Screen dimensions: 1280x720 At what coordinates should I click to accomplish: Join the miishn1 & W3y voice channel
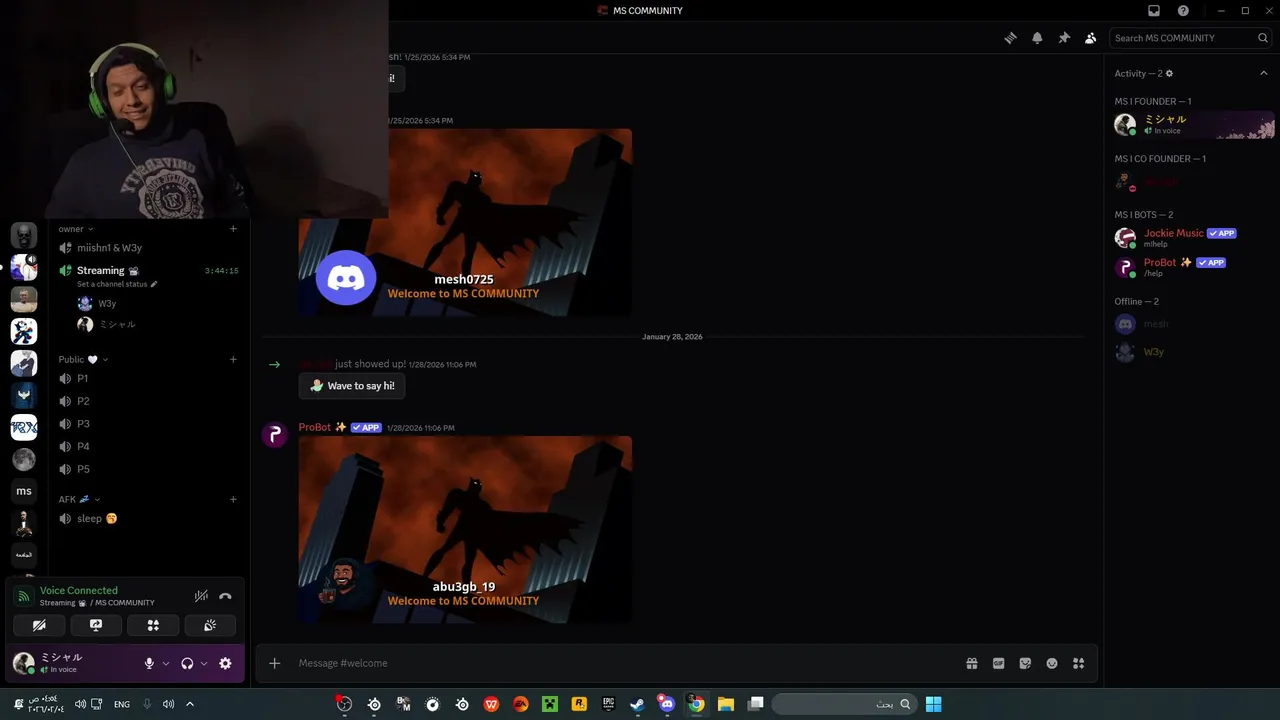148,248
